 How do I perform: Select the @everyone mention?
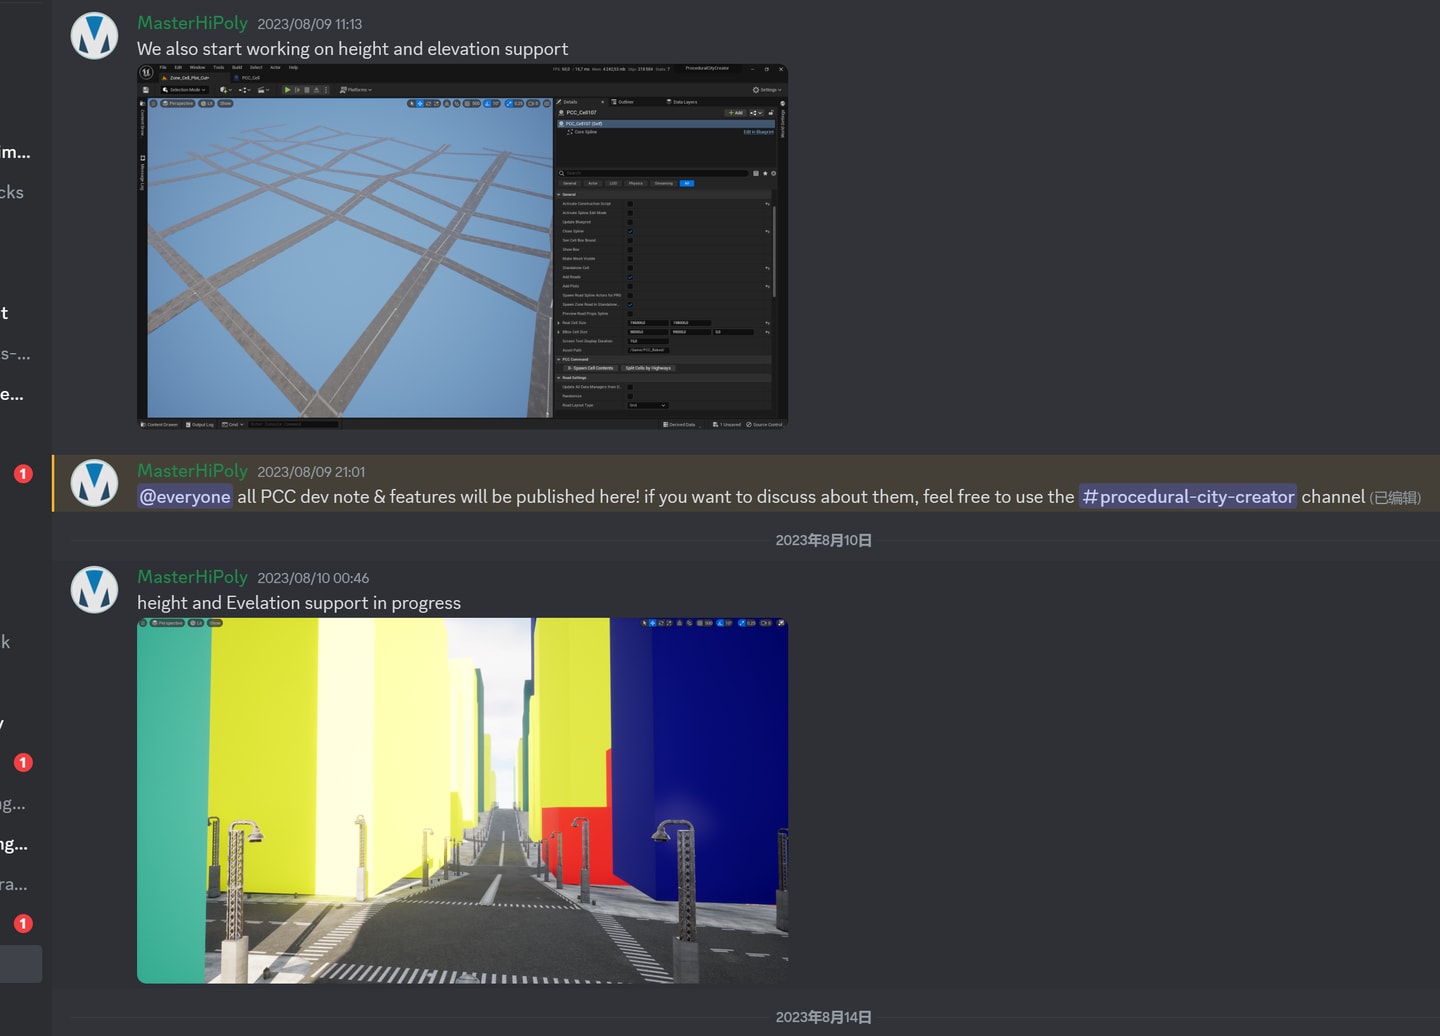click(185, 497)
